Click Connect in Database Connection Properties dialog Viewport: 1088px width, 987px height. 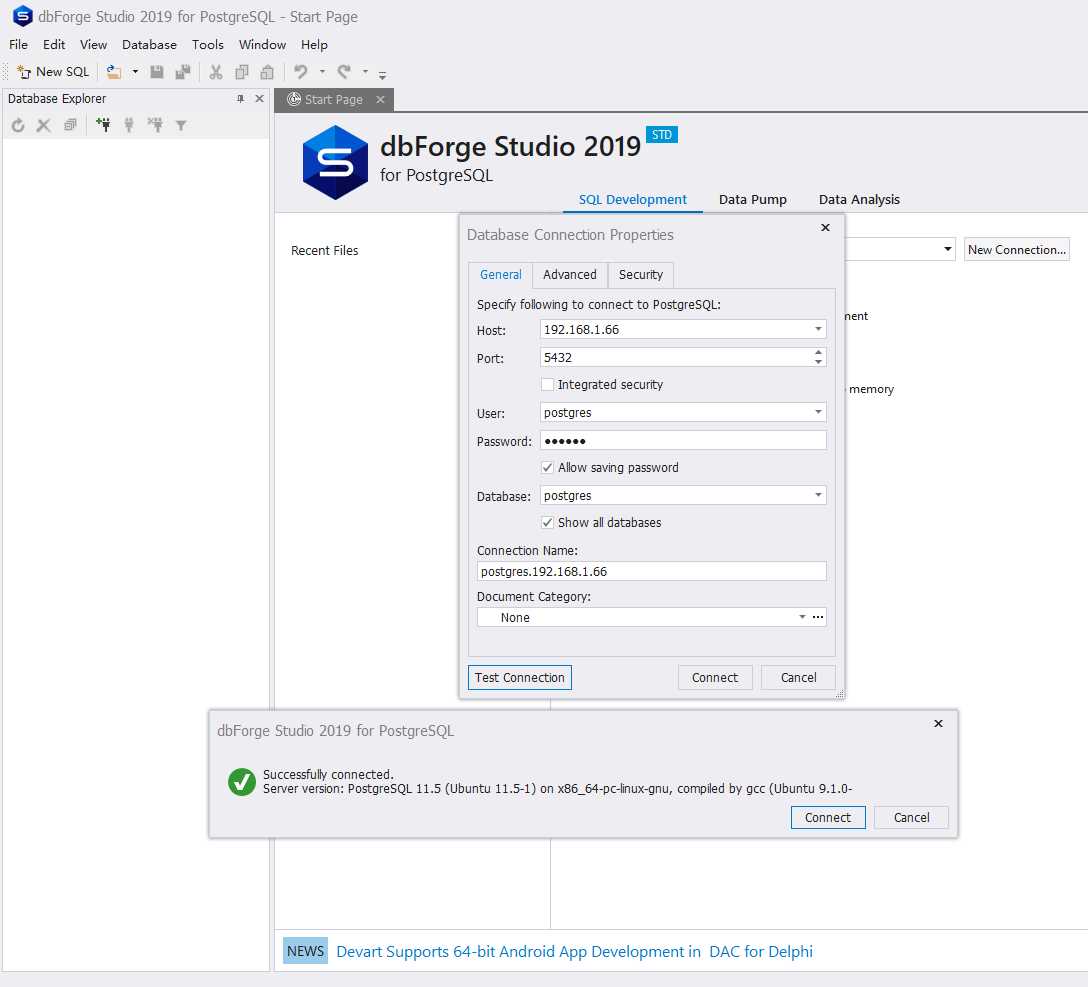tap(715, 677)
